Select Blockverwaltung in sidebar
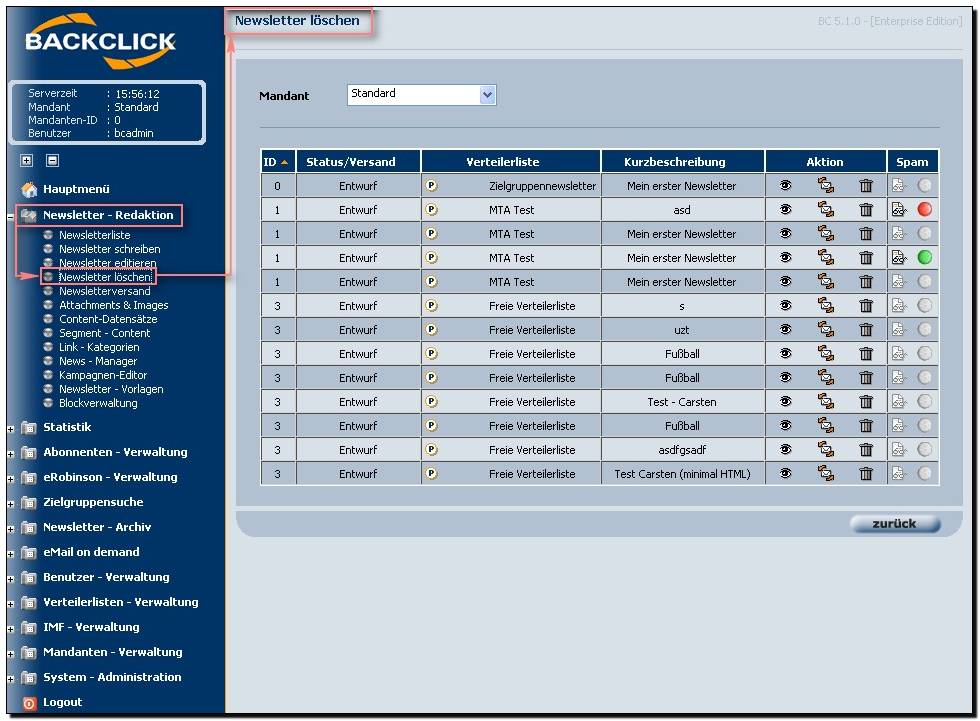980x721 pixels. 98,403
